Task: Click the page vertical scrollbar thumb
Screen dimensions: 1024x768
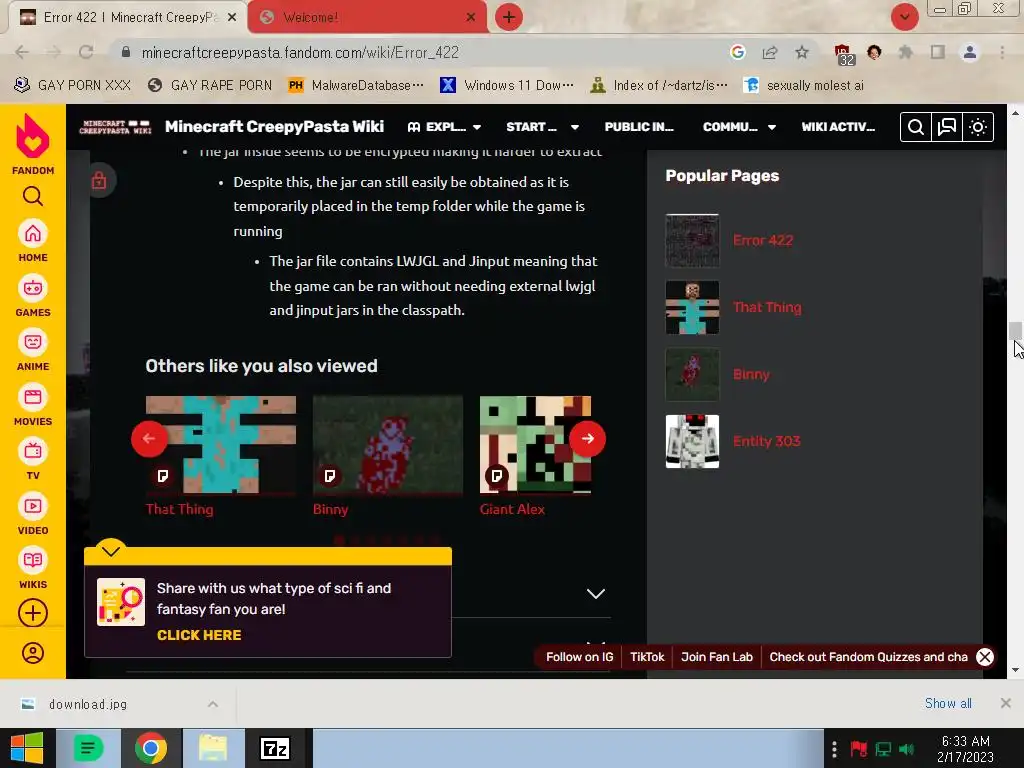Action: pos(1015,330)
